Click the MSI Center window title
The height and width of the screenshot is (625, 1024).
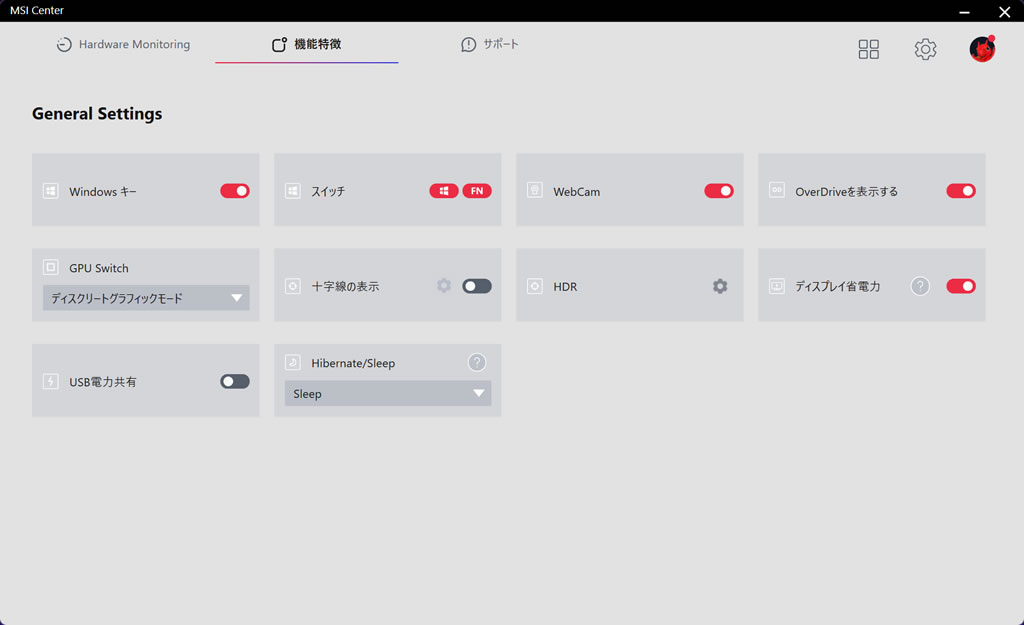(37, 10)
